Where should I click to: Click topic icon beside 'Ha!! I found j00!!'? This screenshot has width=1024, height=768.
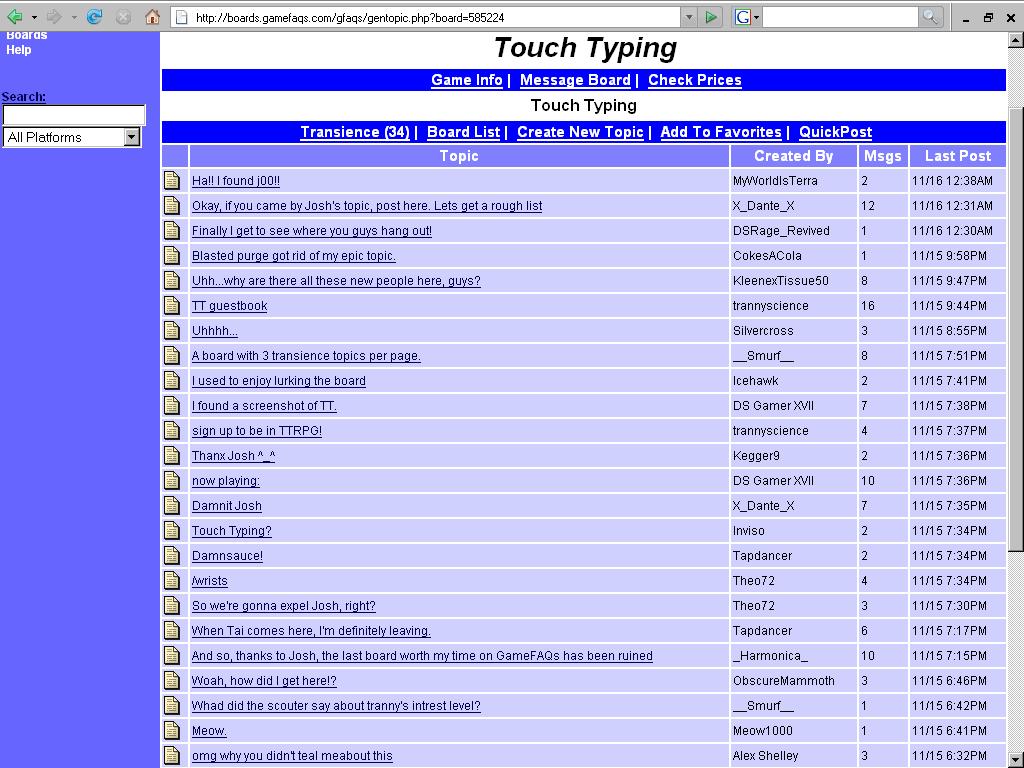172,181
